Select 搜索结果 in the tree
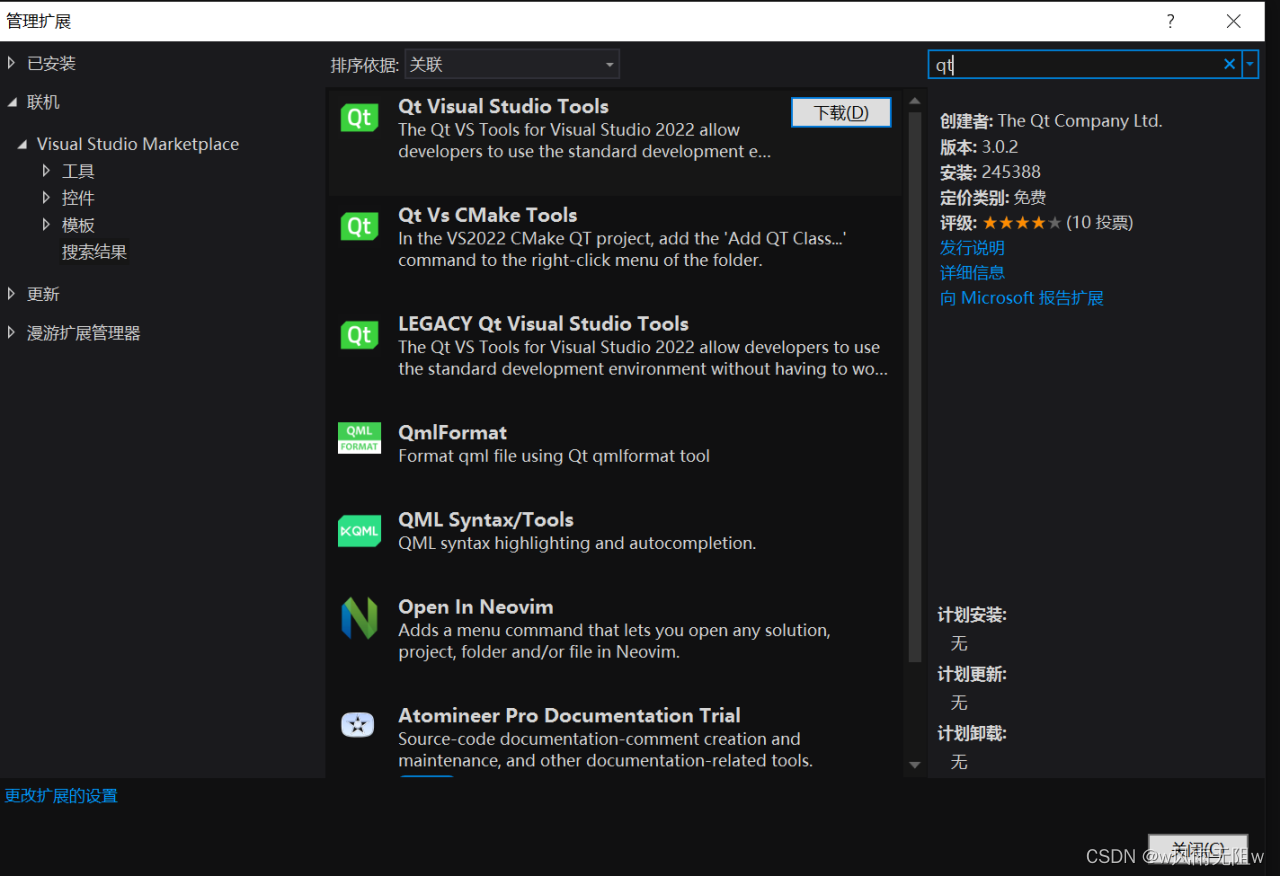 (94, 252)
